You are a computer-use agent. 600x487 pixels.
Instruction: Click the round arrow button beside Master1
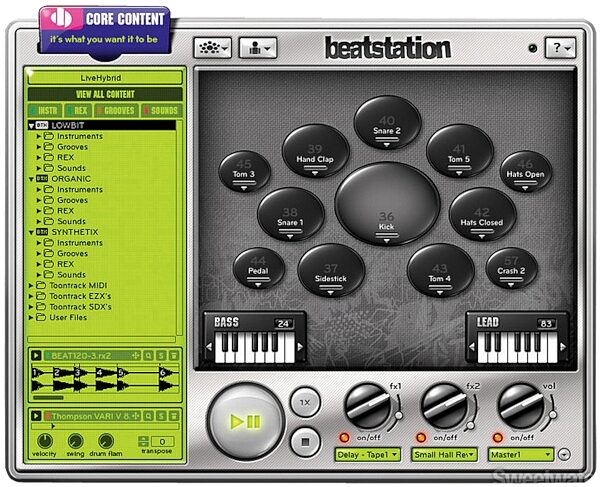[564, 454]
